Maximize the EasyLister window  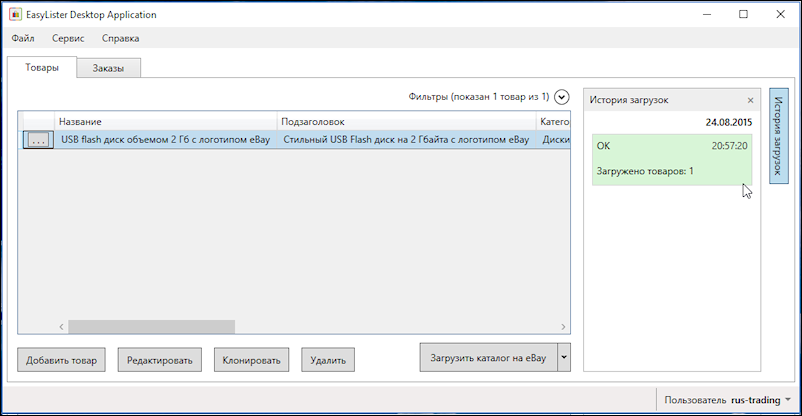click(743, 14)
